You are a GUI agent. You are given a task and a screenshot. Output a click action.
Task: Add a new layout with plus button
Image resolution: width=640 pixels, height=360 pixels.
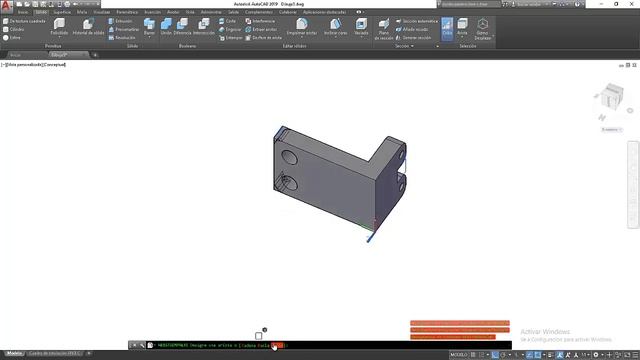click(x=89, y=353)
